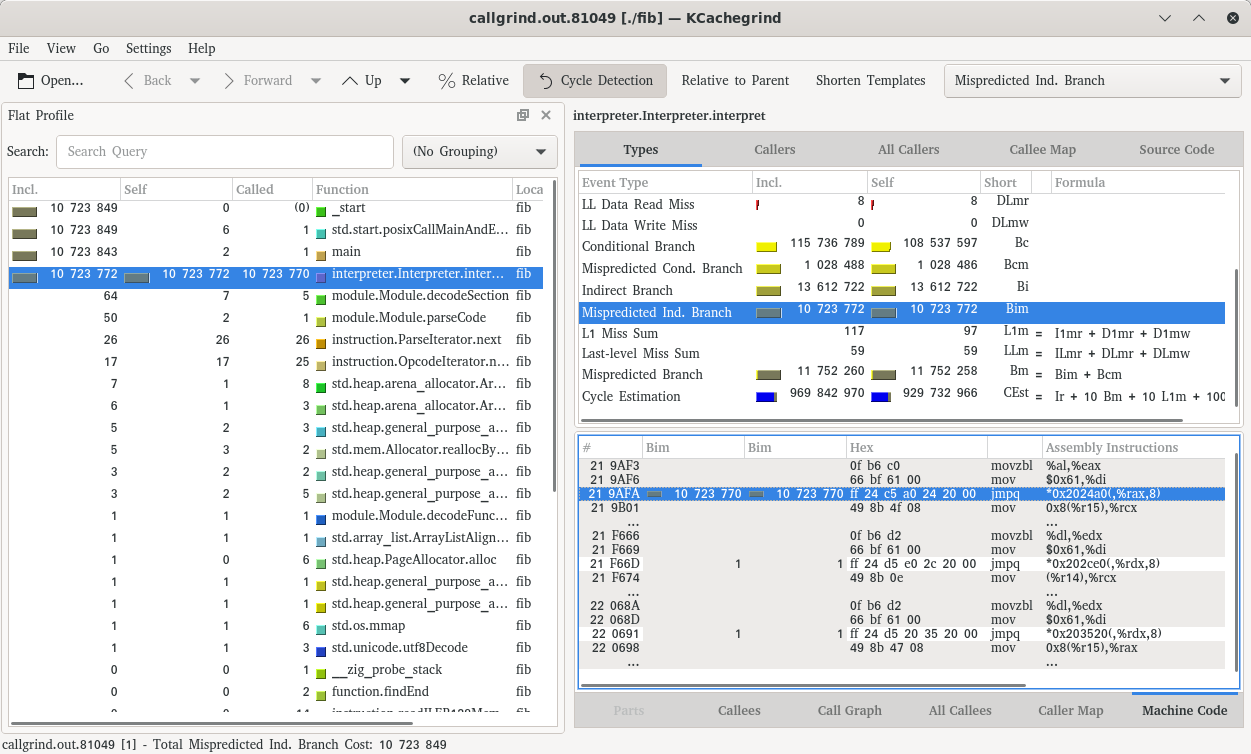The height and width of the screenshot is (754, 1251).
Task: Open the Settings menu
Action: point(148,48)
